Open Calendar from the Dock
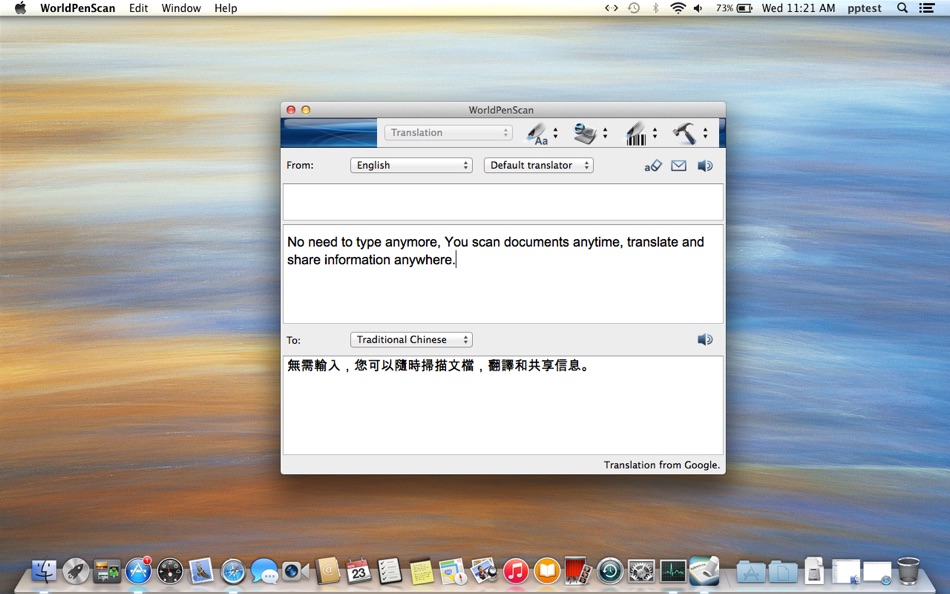The image size is (950, 594). (358, 571)
